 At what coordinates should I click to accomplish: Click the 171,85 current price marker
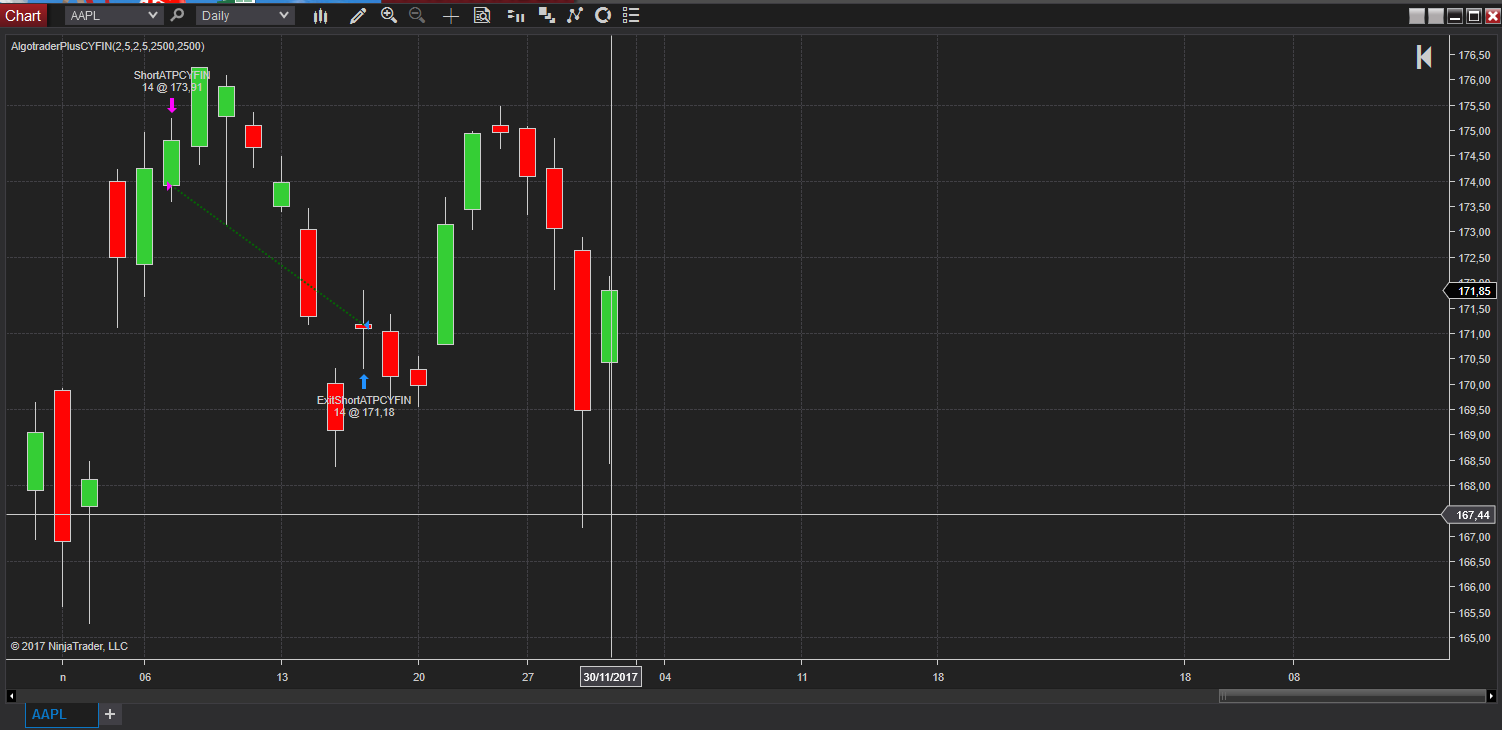(x=1469, y=291)
